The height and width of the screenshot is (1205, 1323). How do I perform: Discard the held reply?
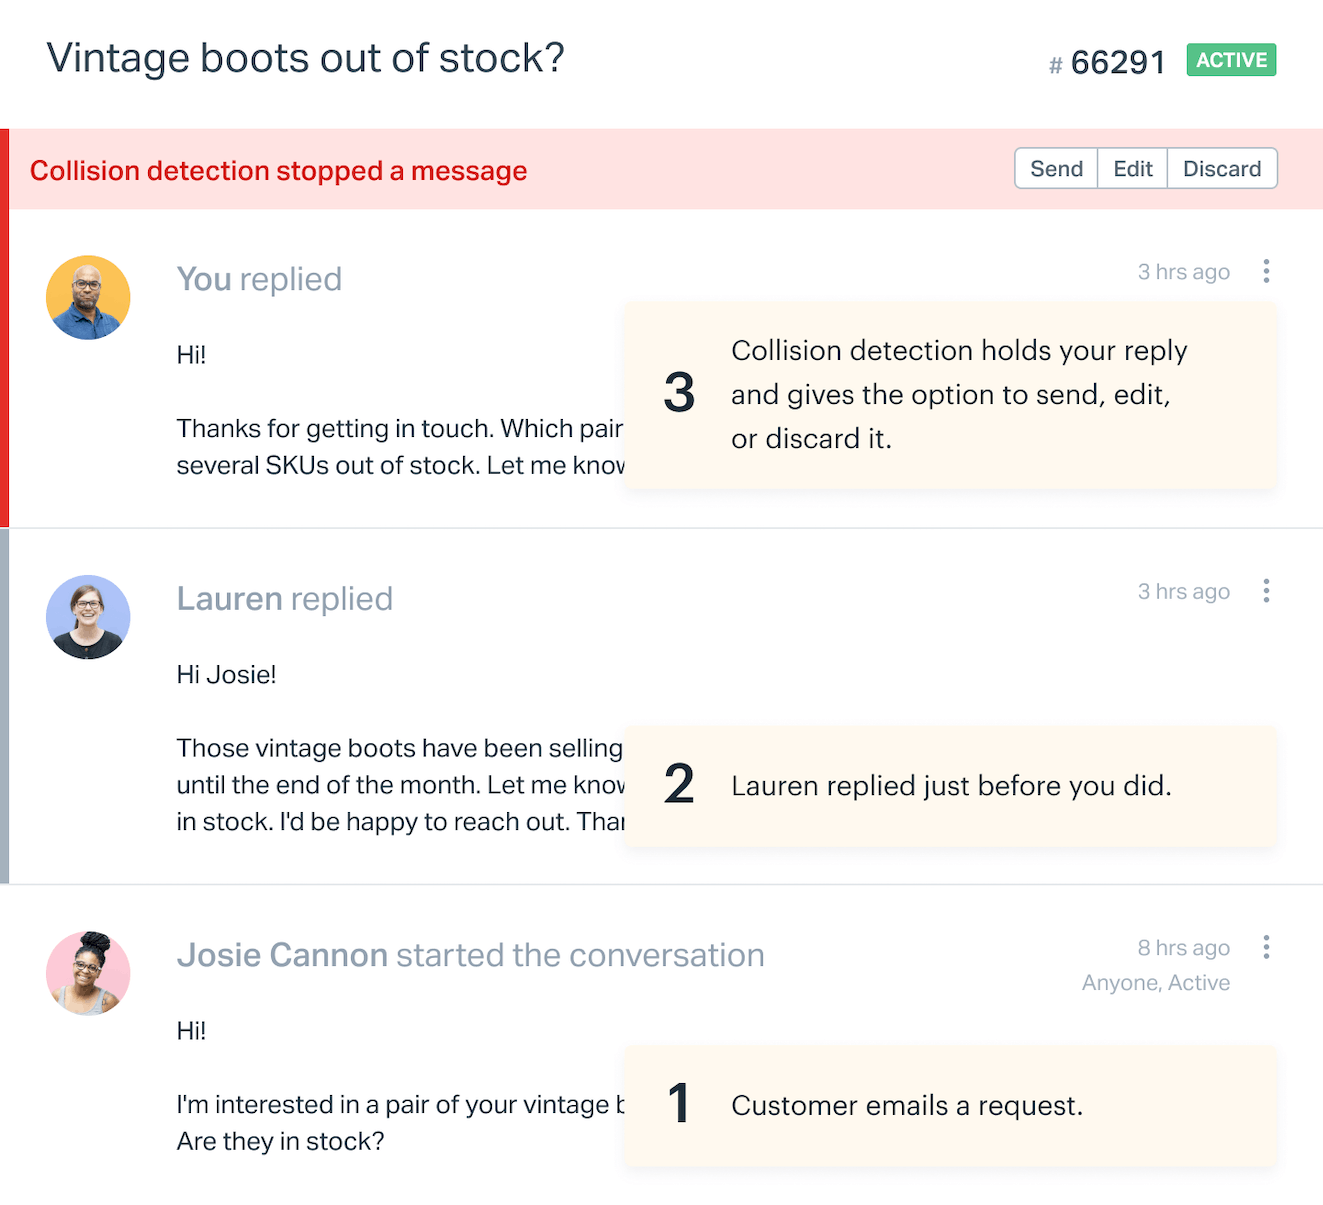pos(1222,169)
